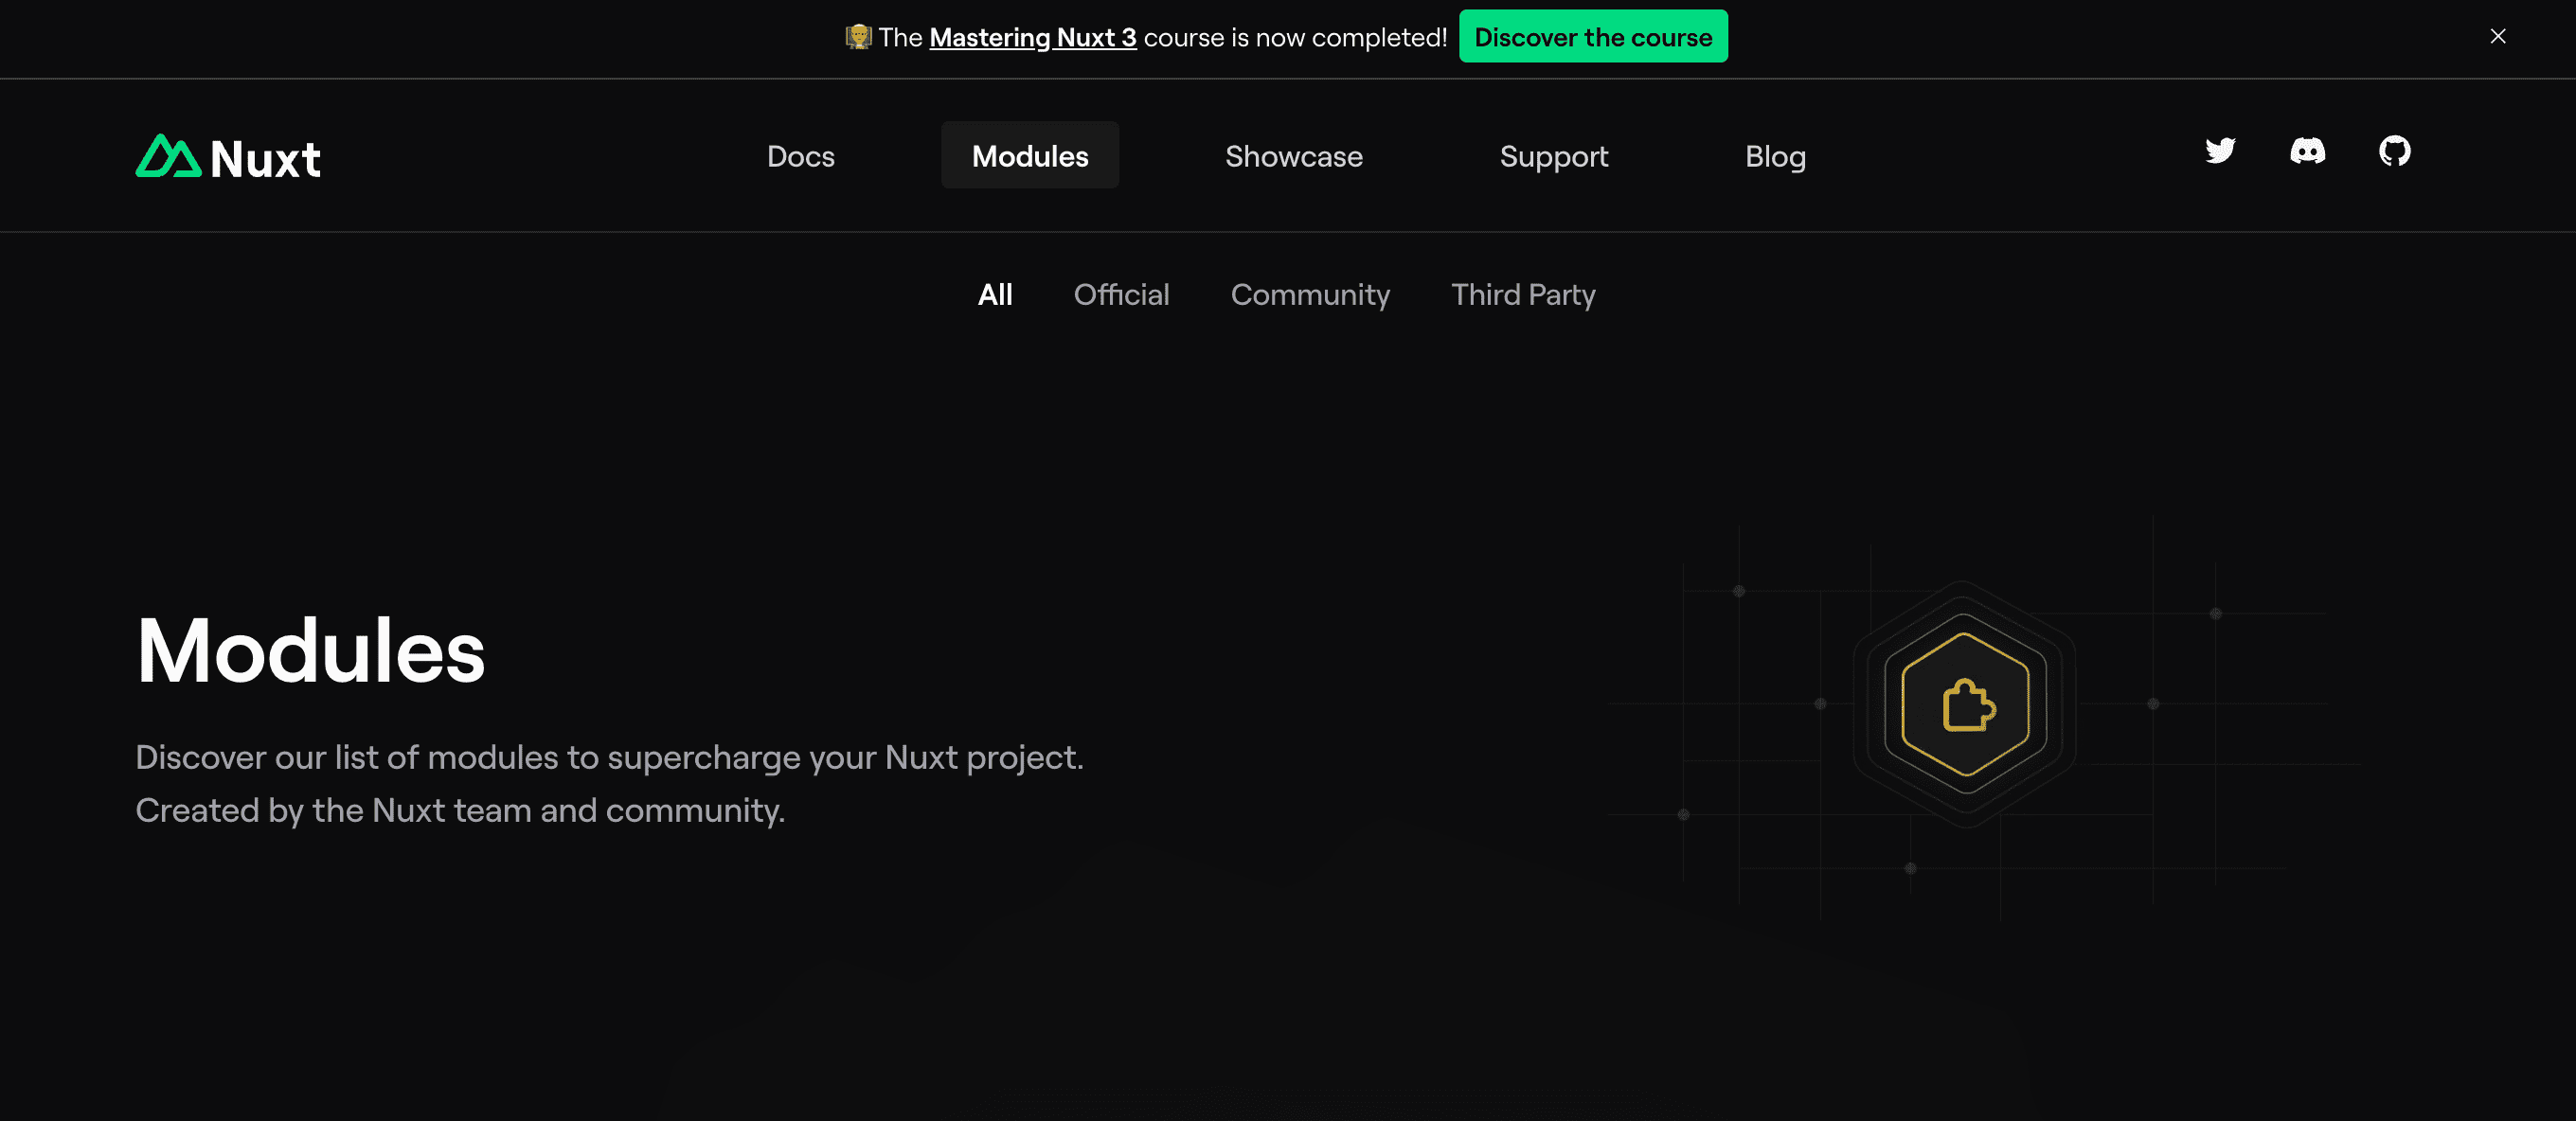Open the Blog page

click(1775, 156)
